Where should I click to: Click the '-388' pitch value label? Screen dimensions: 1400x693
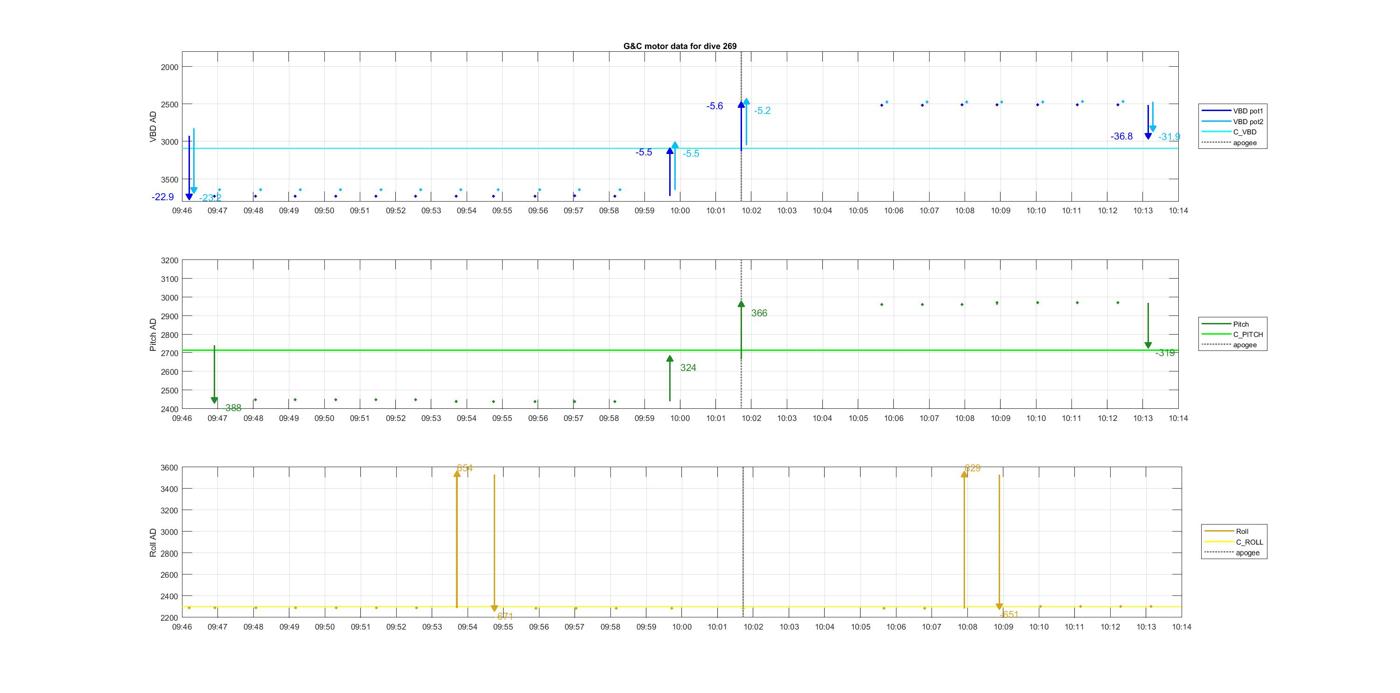(x=231, y=408)
